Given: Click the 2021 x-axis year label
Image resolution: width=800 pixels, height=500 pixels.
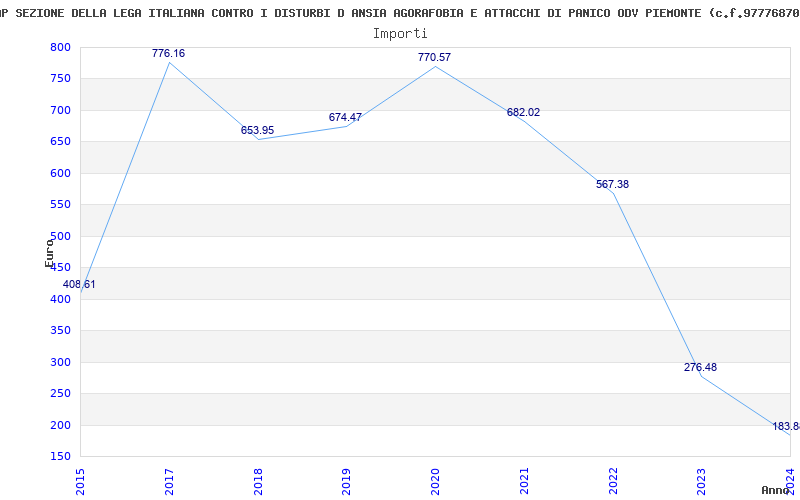Looking at the screenshot, I should coord(524,481).
